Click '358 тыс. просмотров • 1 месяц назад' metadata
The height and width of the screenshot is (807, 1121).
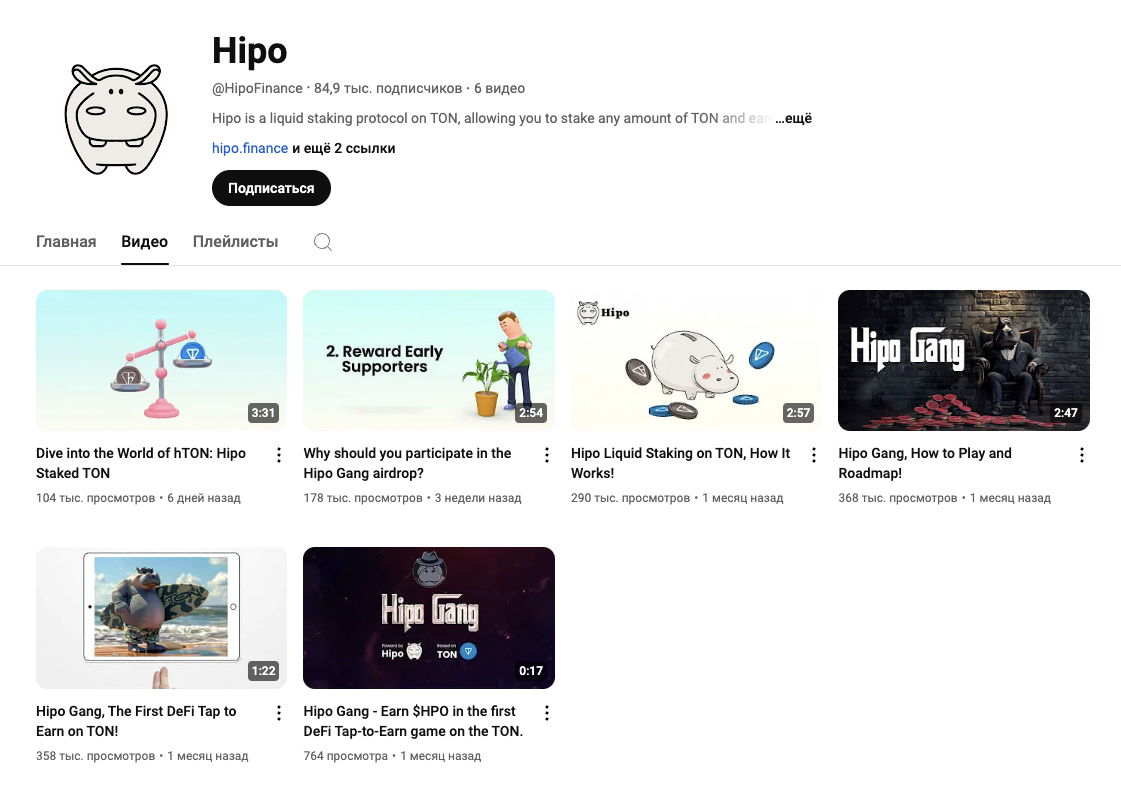click(142, 756)
